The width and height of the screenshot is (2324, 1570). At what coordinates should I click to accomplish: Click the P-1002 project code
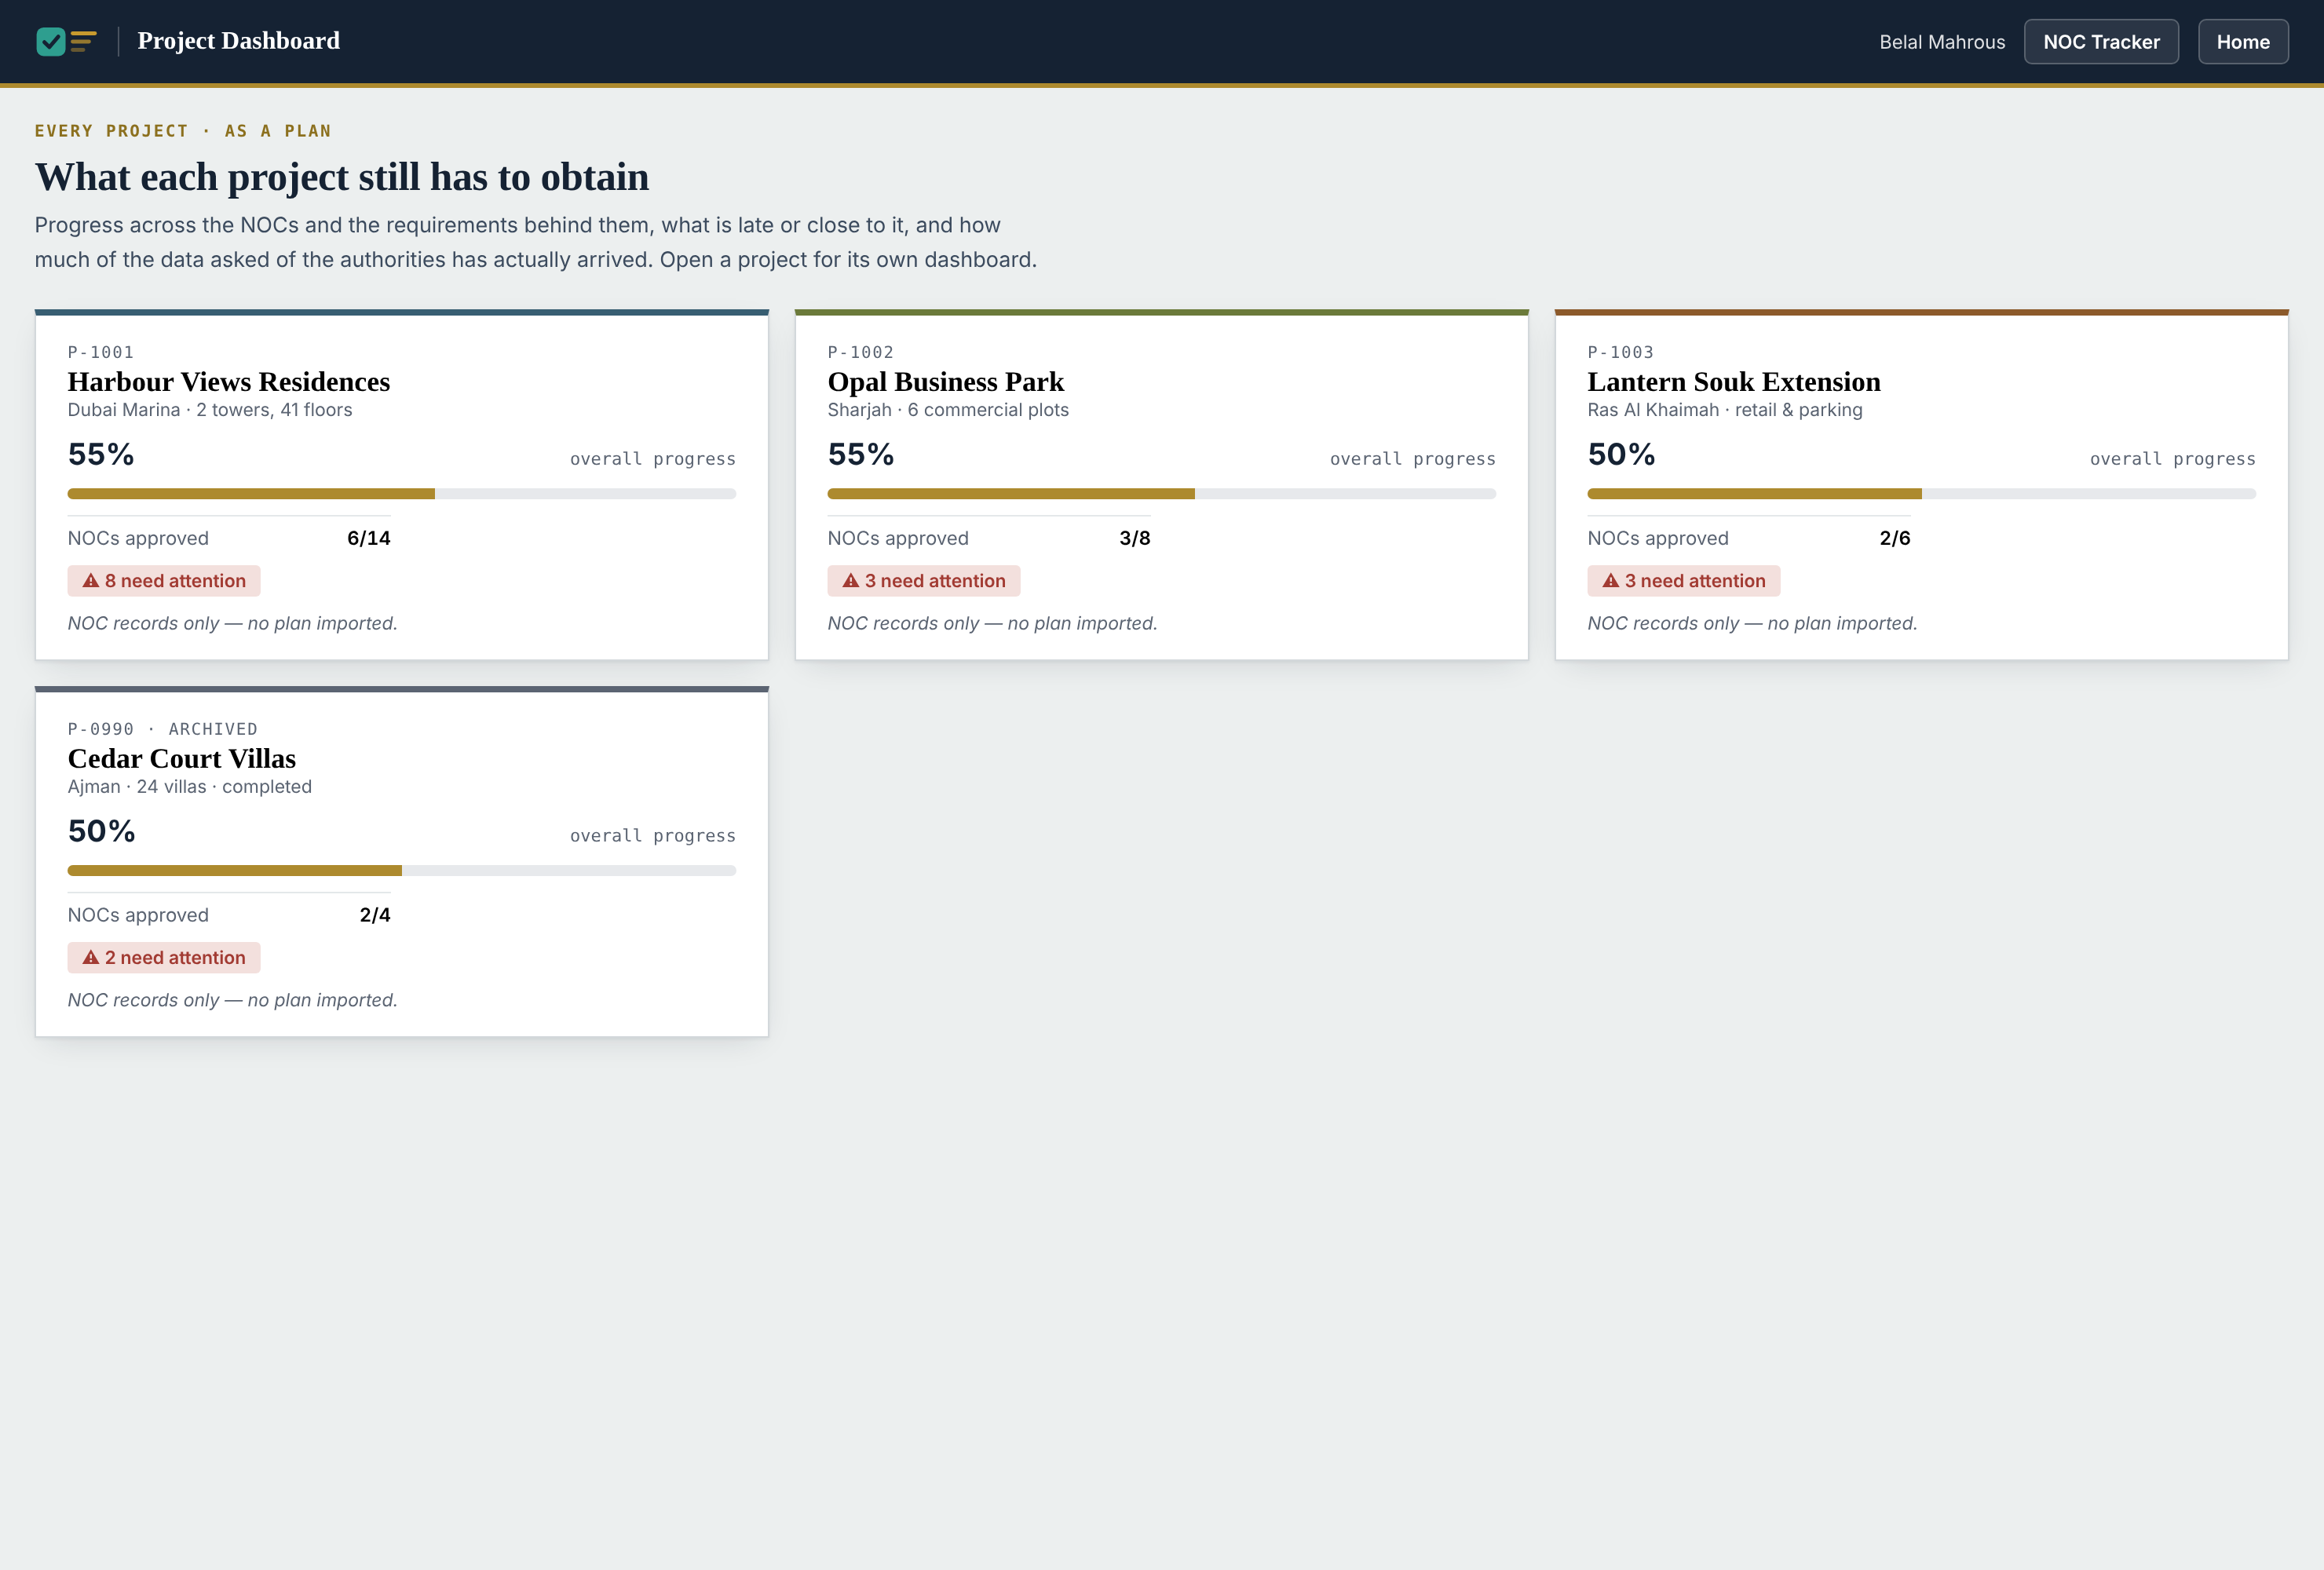[861, 352]
